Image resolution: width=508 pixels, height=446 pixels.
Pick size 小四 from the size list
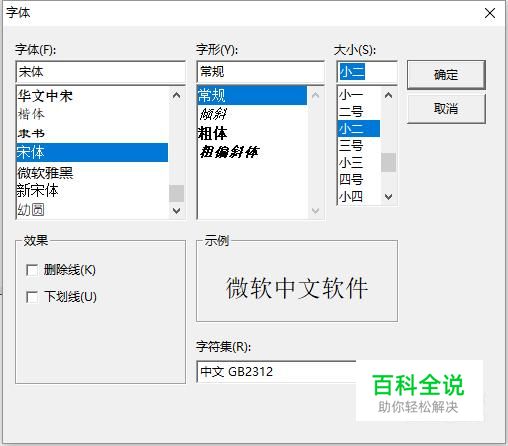point(359,197)
